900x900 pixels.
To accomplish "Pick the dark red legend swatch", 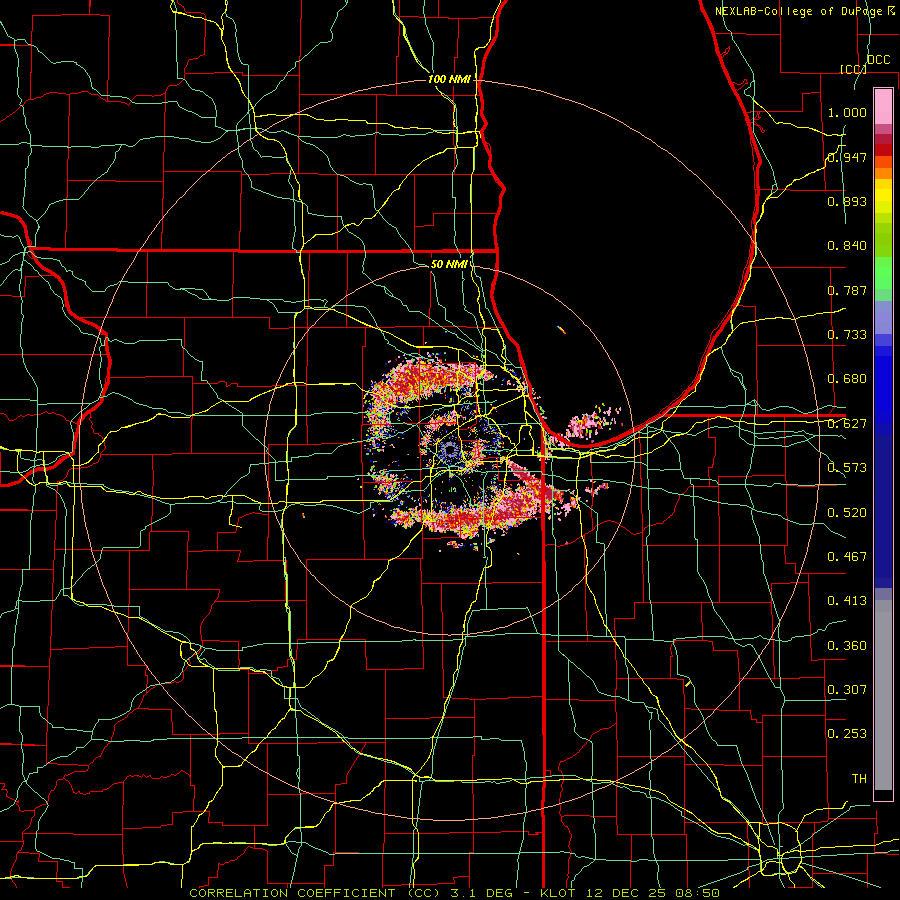I will 883,150.
